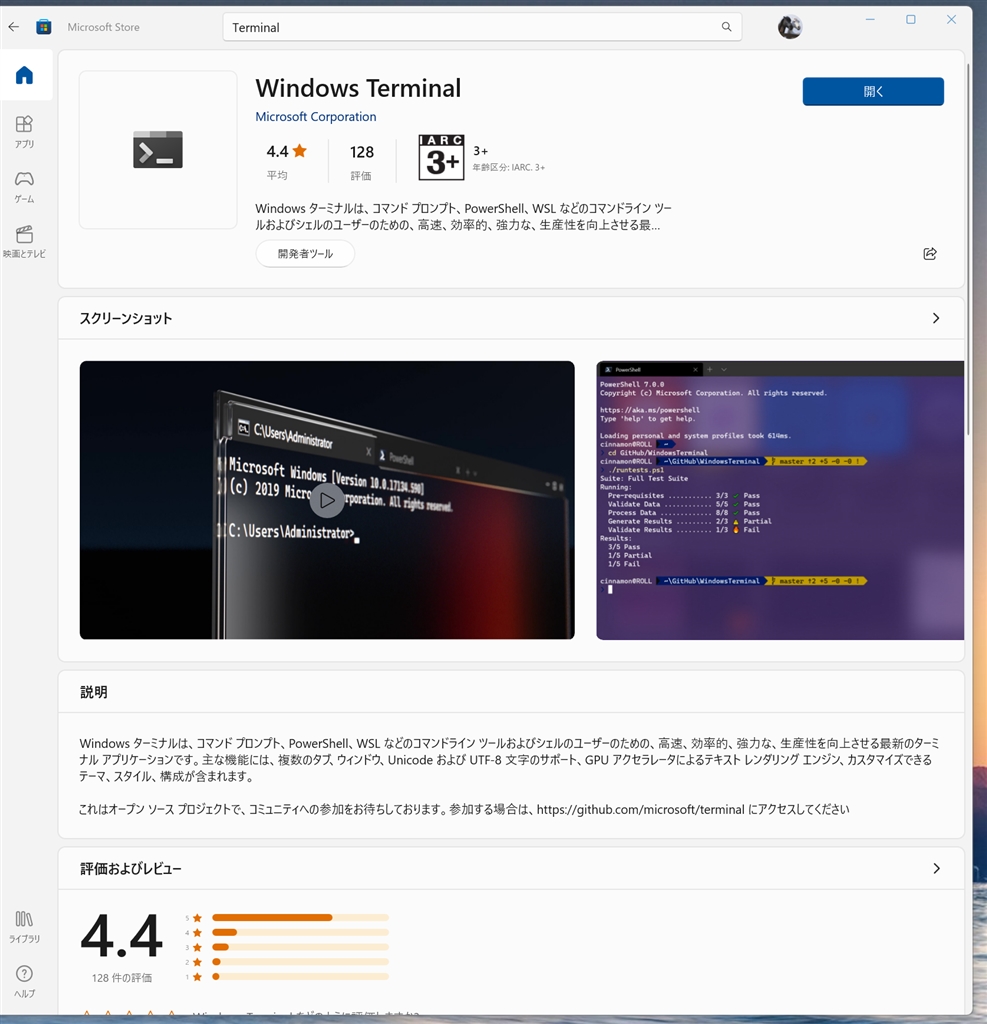Click the 1-star rating bar
This screenshot has width=987, height=1024.
tap(300, 977)
